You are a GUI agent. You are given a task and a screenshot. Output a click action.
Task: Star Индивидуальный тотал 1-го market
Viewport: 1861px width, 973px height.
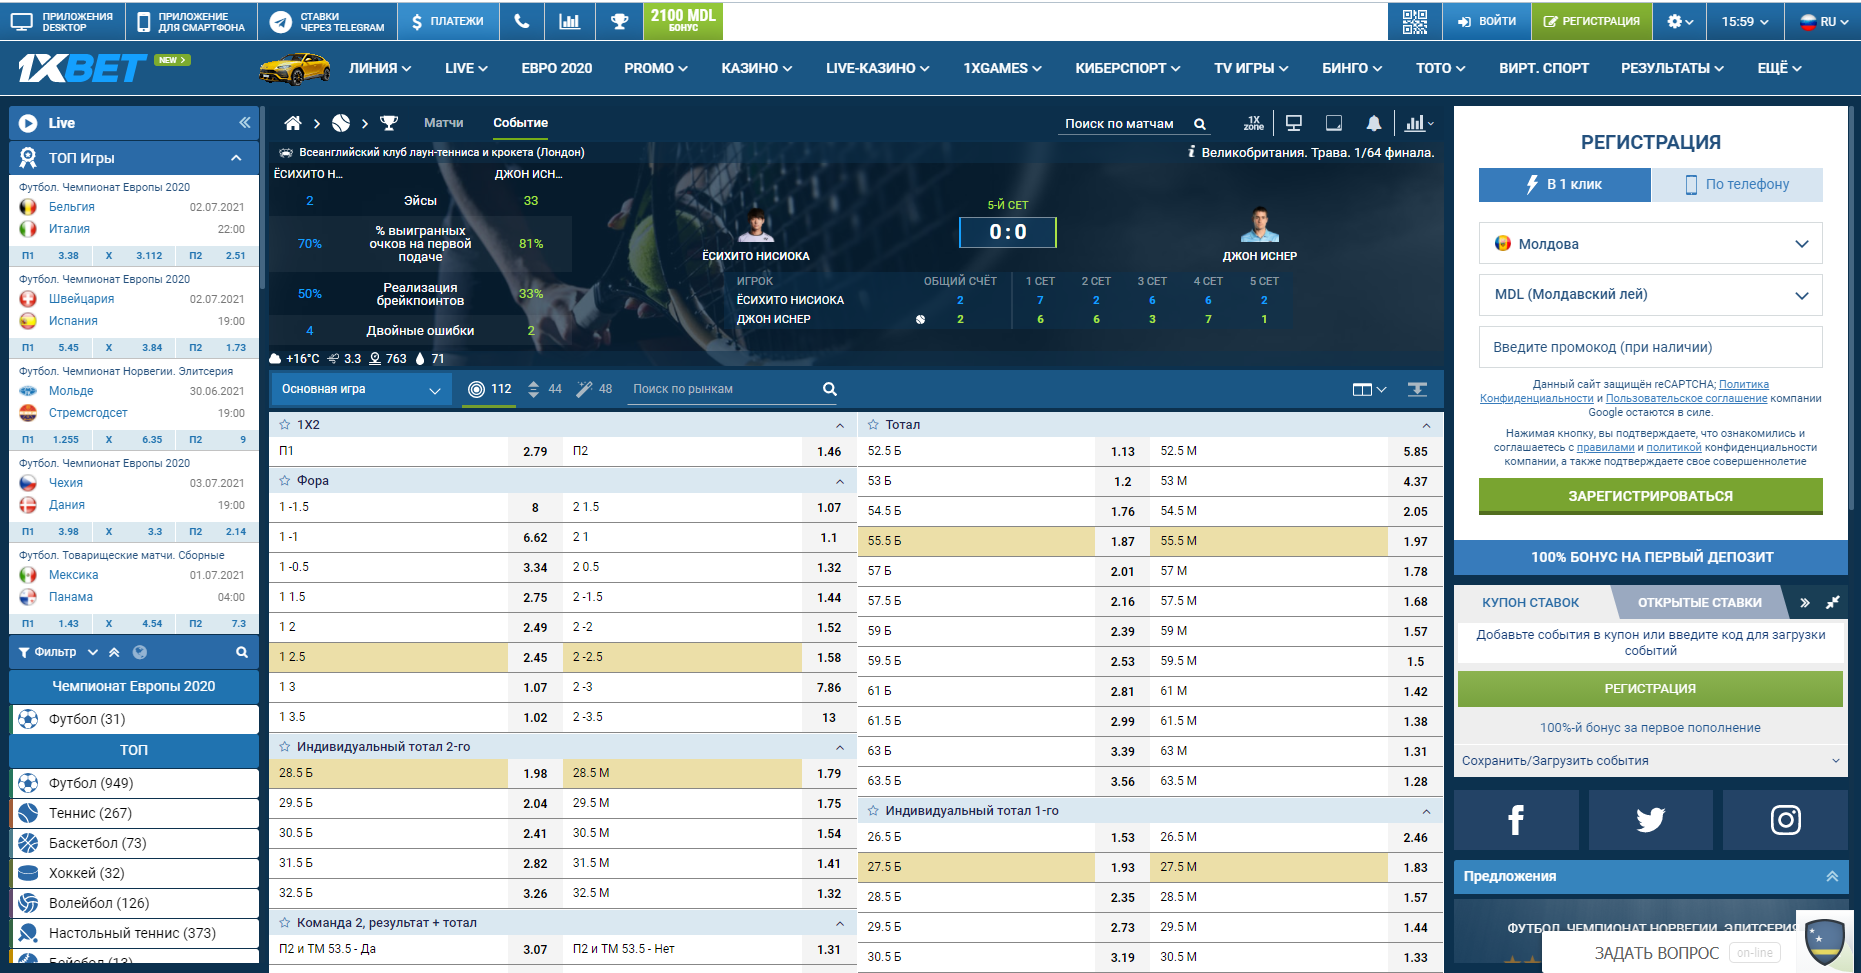click(x=873, y=811)
